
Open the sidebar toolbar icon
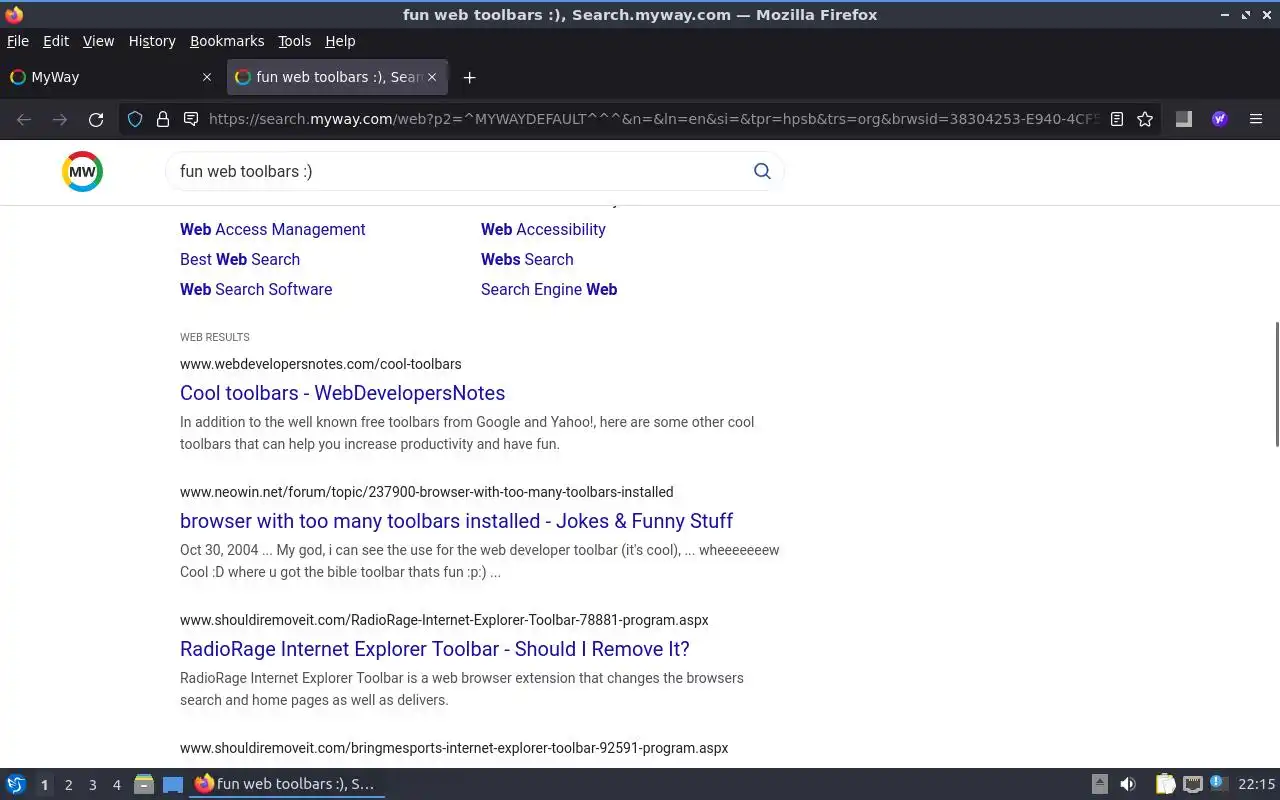[1183, 119]
